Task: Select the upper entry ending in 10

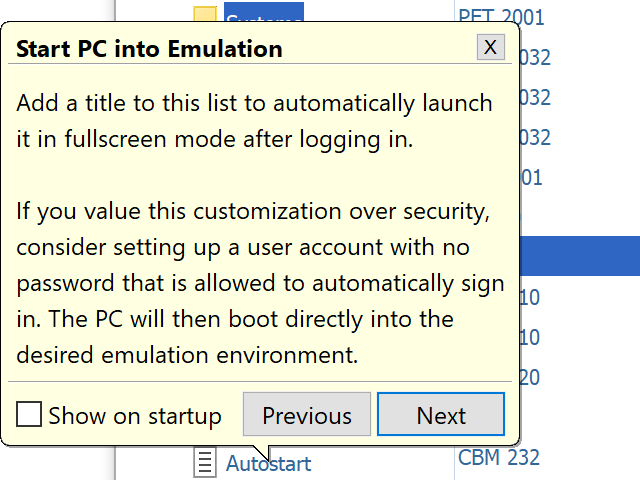Action: [530, 297]
